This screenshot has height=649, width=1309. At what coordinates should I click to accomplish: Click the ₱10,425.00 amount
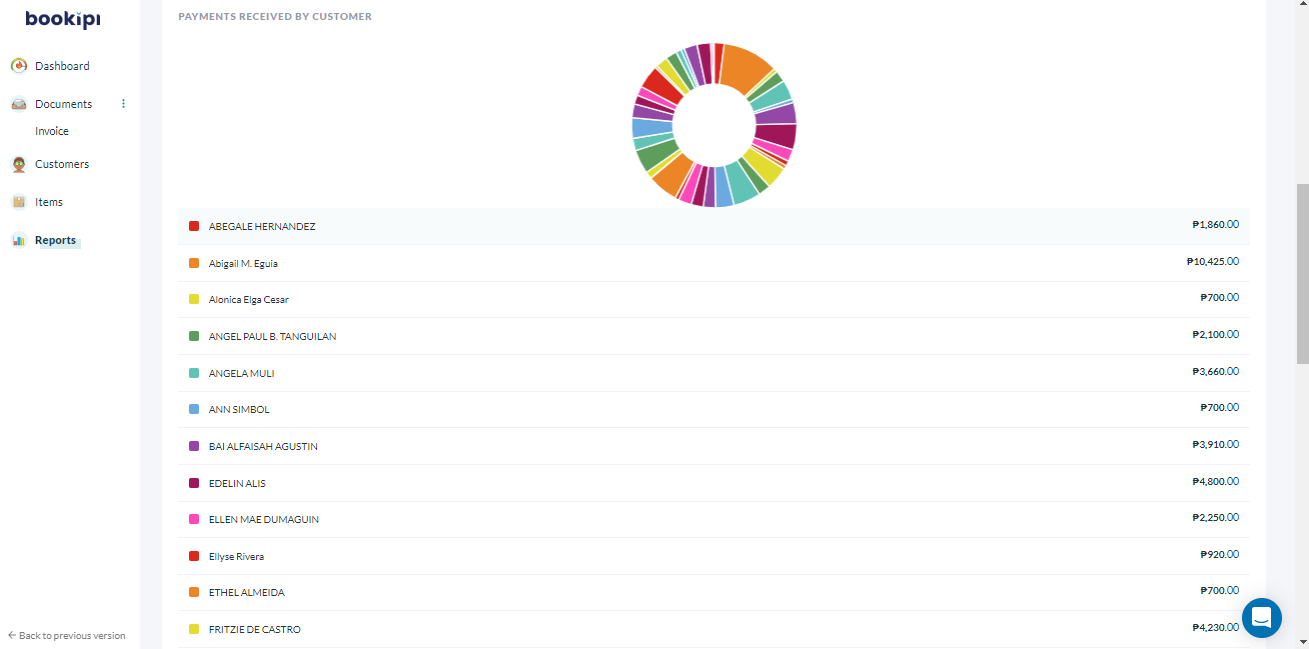click(x=1213, y=261)
